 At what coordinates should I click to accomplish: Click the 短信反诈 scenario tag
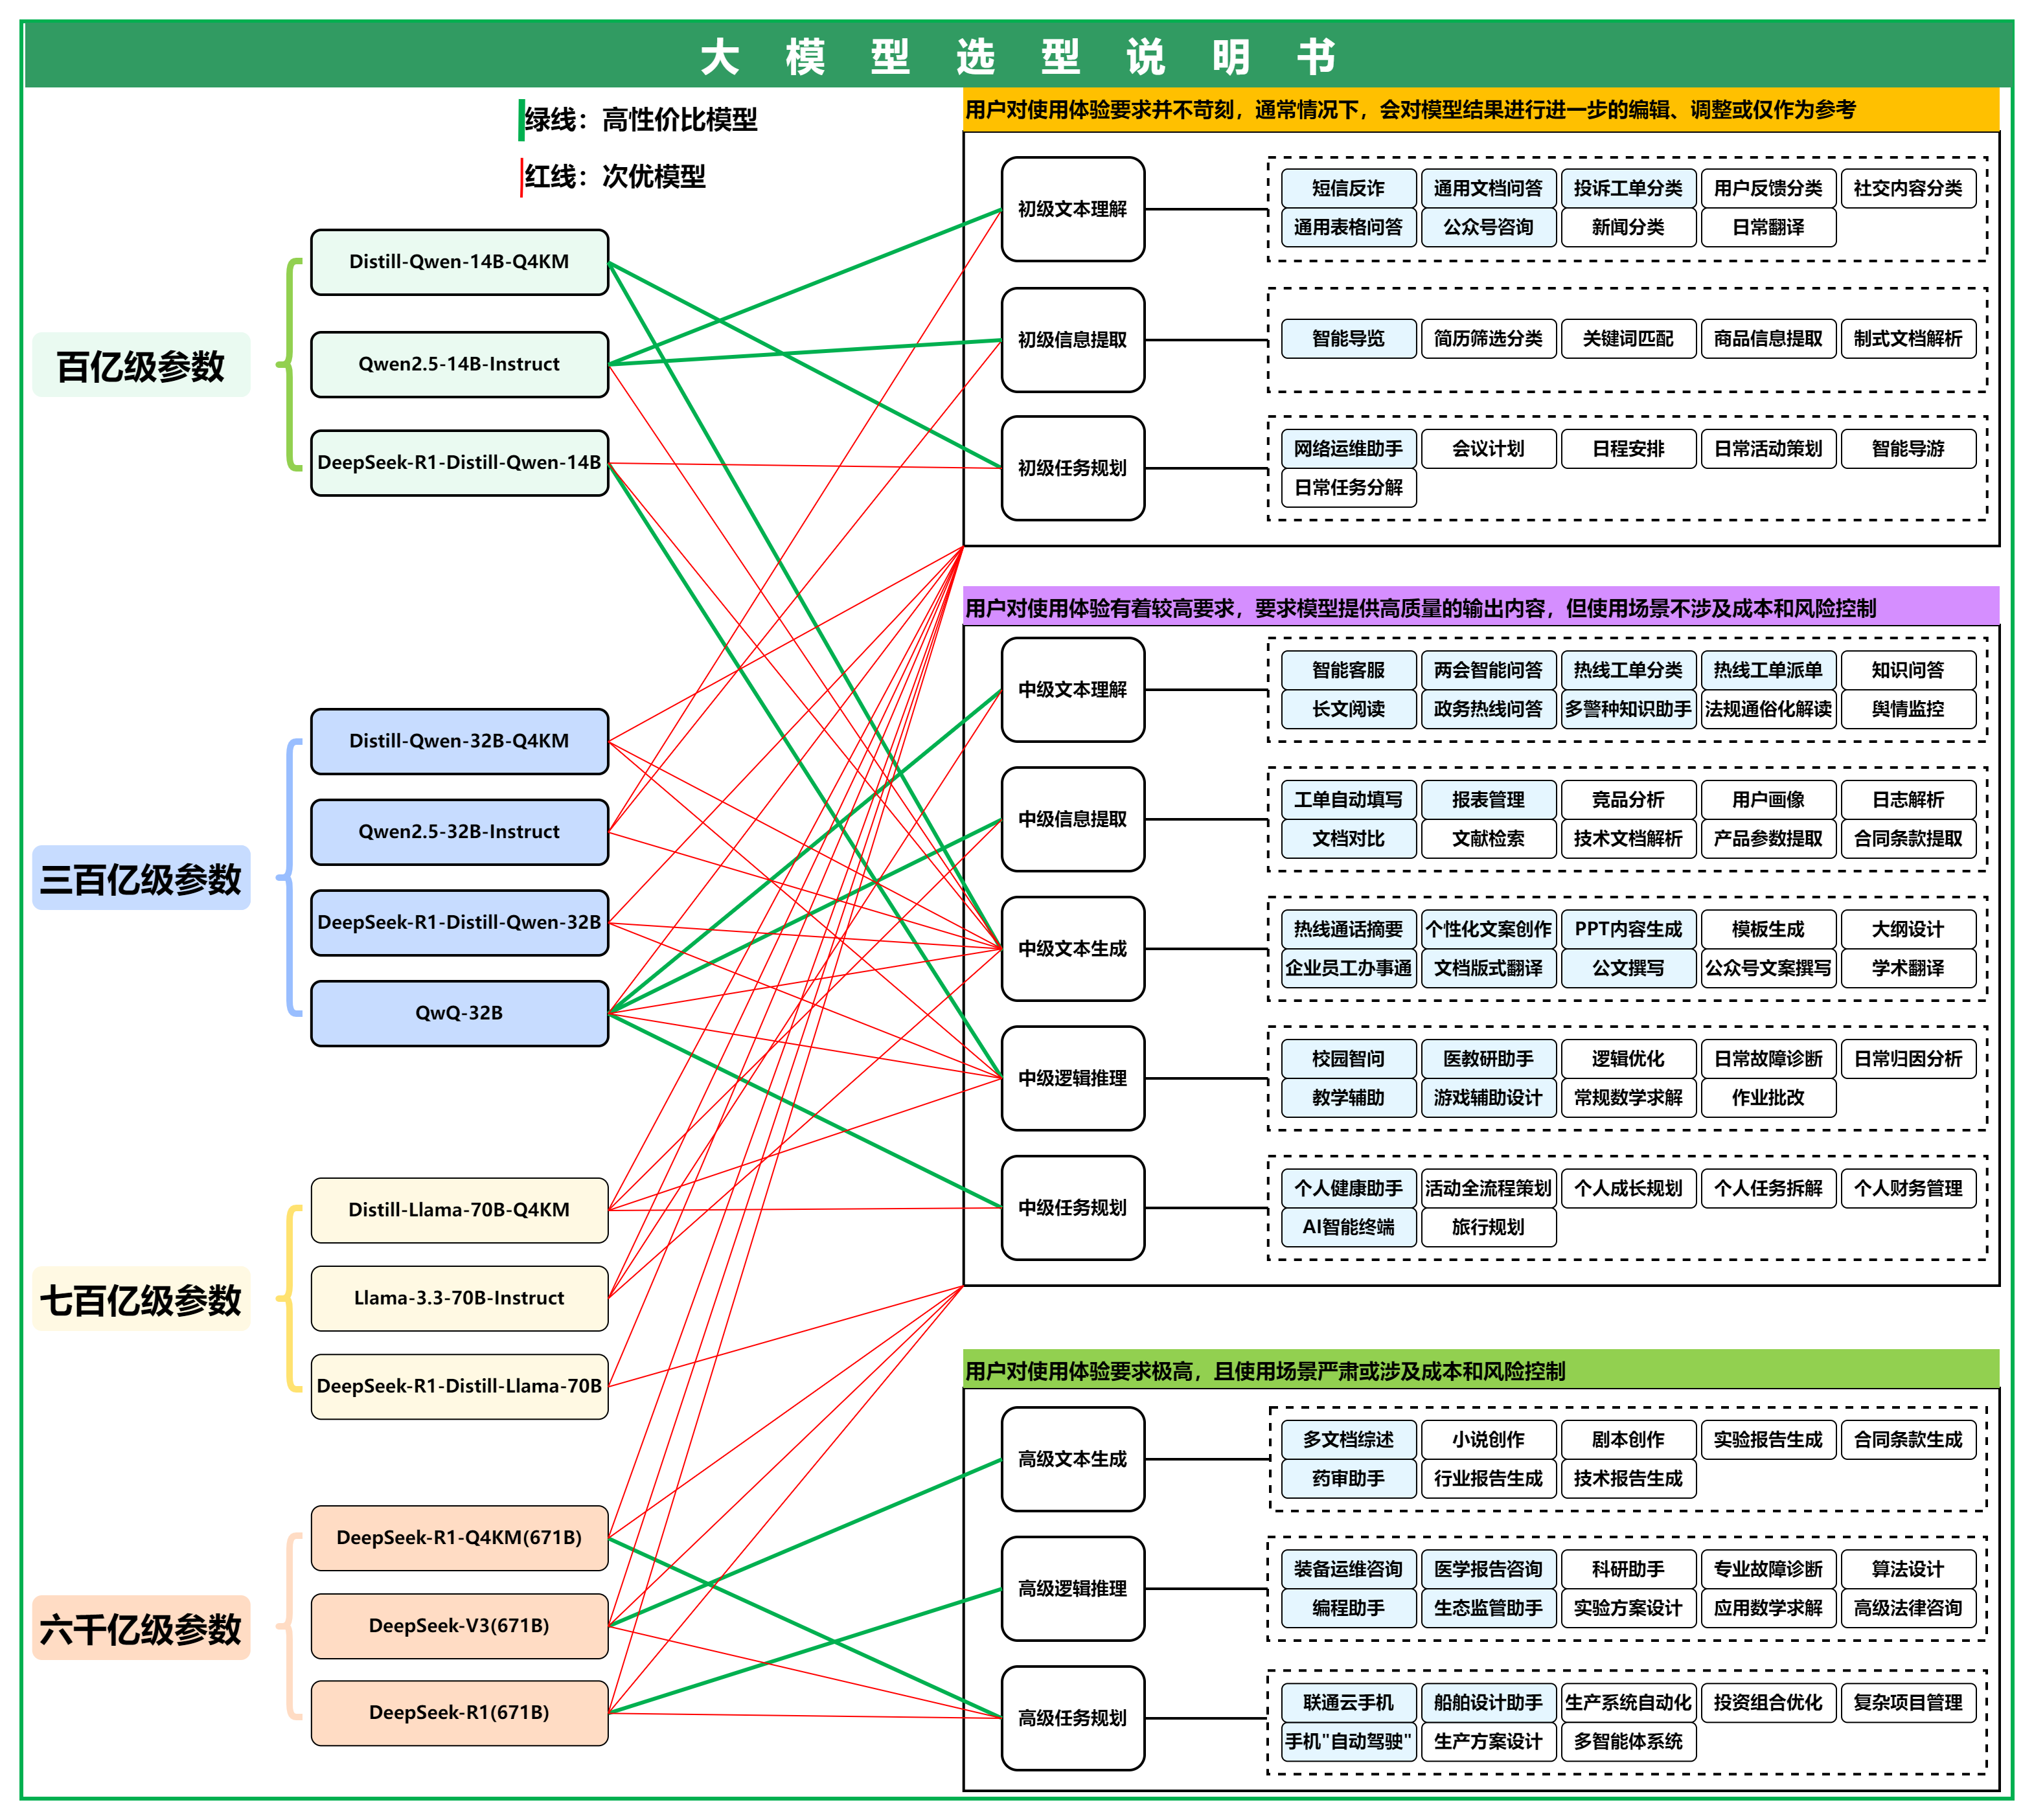pyautogui.click(x=1348, y=188)
